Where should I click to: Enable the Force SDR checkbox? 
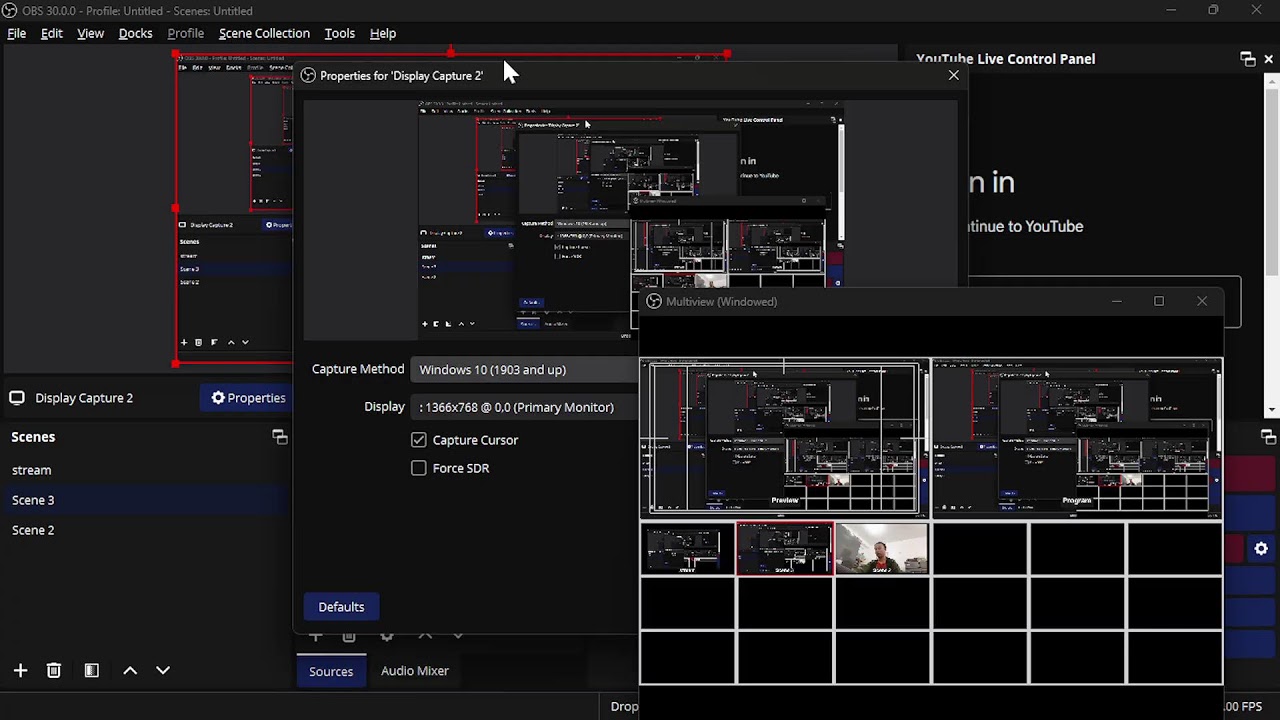[x=419, y=468]
